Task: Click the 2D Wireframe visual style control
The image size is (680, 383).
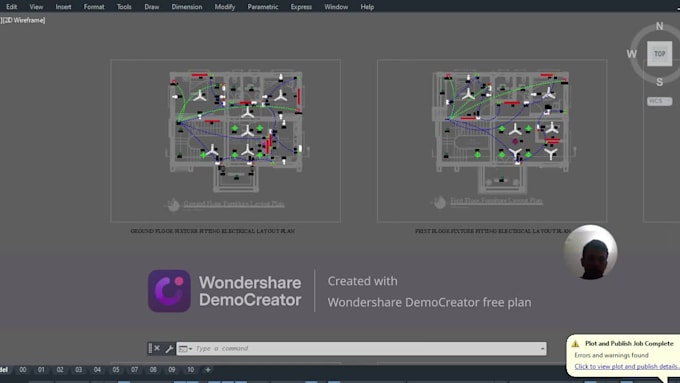Action: point(24,20)
